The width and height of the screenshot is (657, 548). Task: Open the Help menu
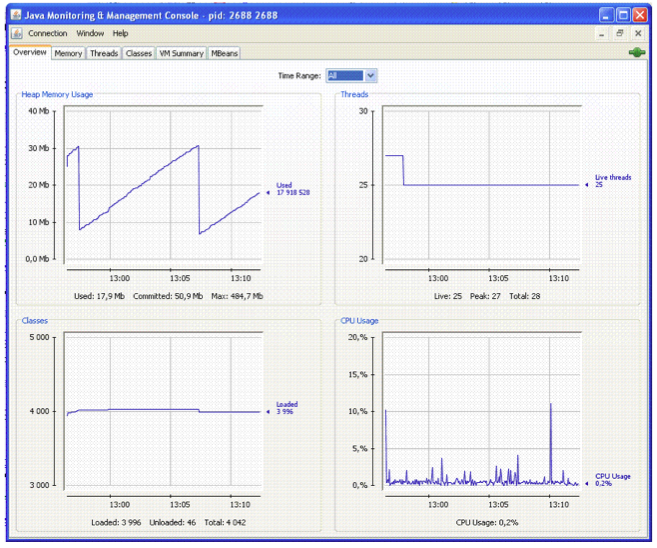pyautogui.click(x=121, y=34)
